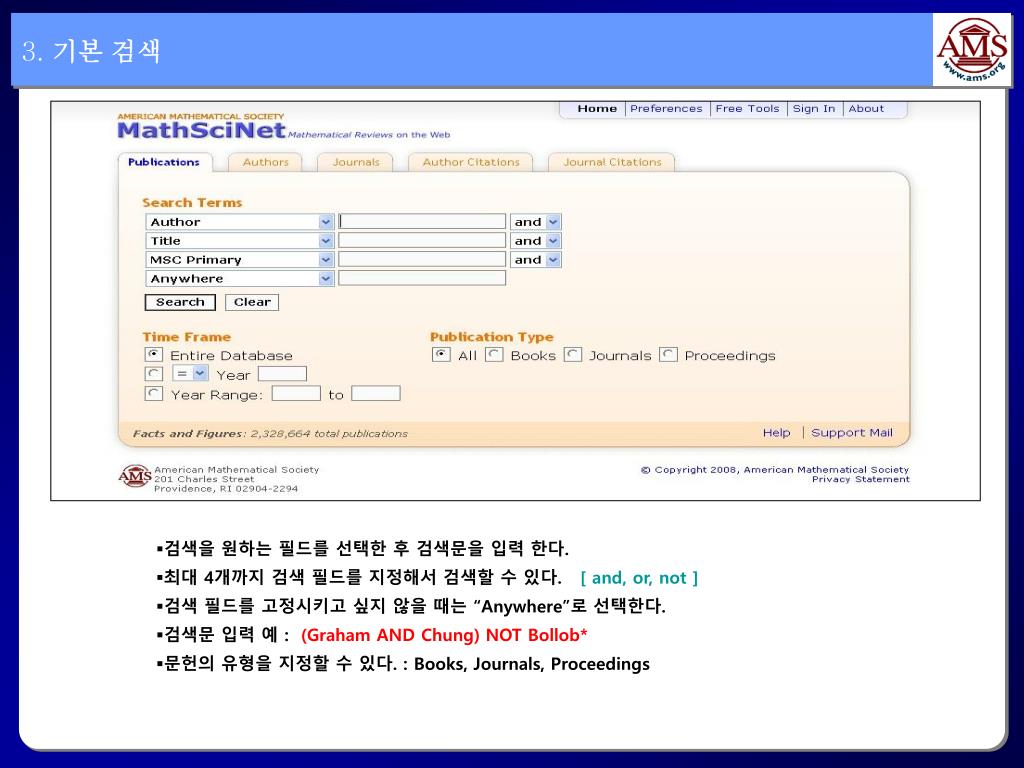Open the Help link
The width and height of the screenshot is (1024, 768).
[x=776, y=432]
